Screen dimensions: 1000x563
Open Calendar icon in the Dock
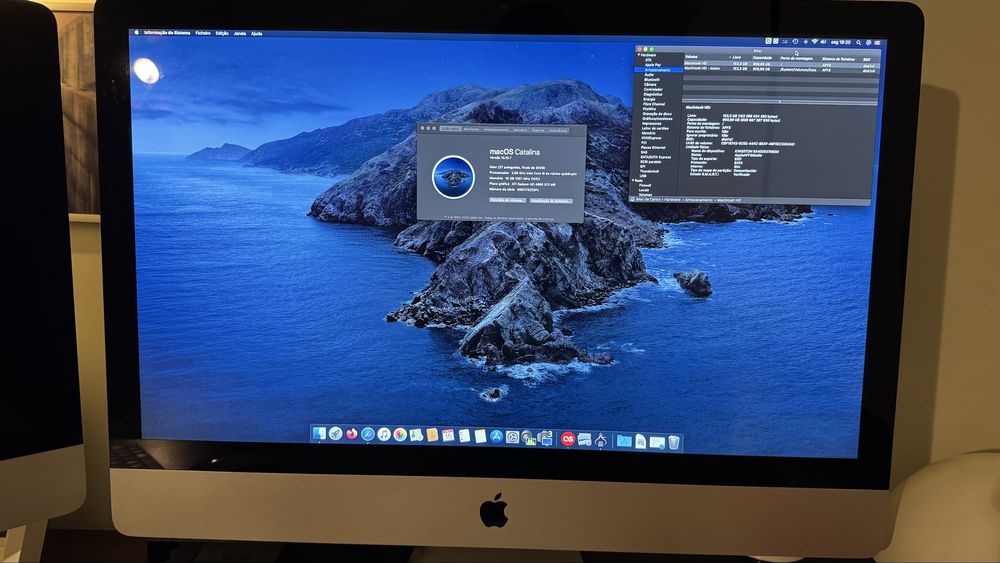(448, 435)
